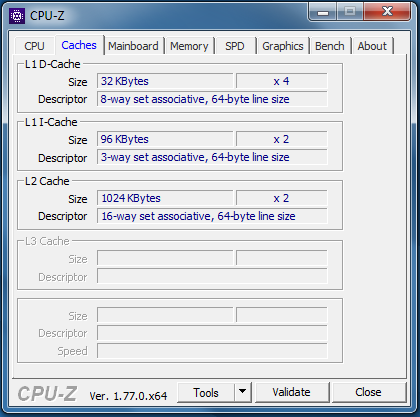Click the L1 I-Cache descriptor field

212,157
